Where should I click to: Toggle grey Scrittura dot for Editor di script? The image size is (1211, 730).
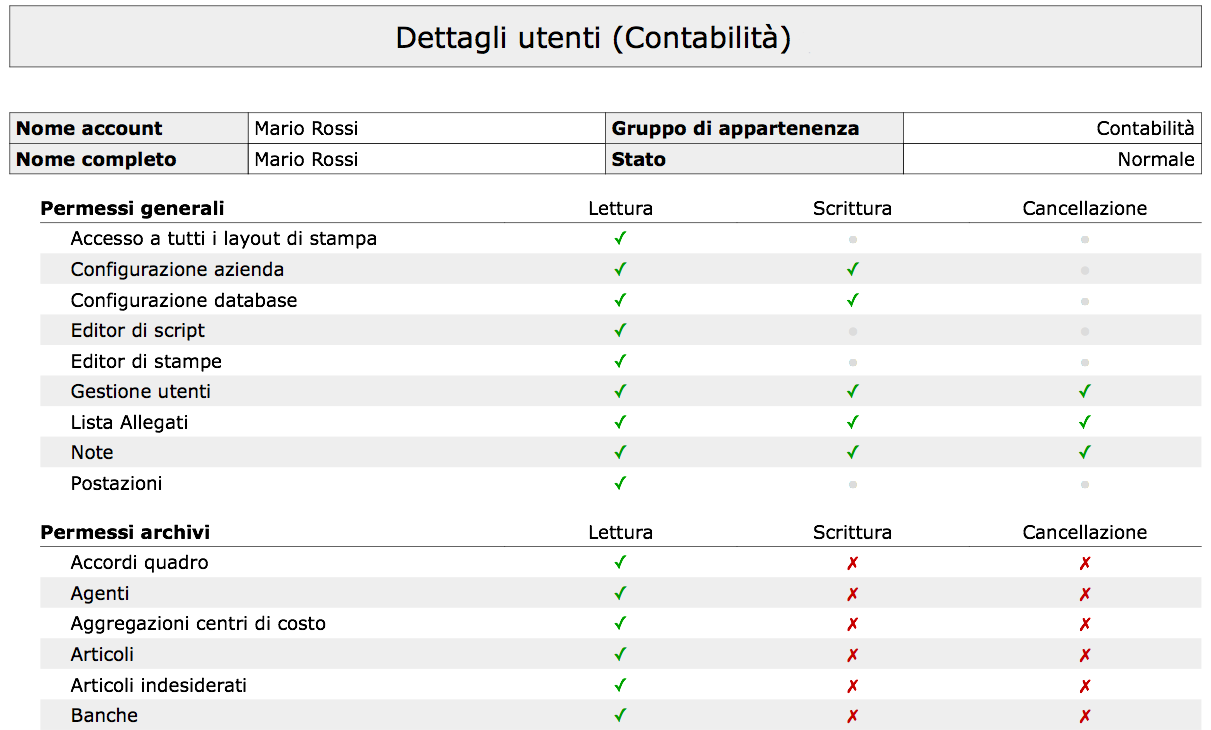852,331
